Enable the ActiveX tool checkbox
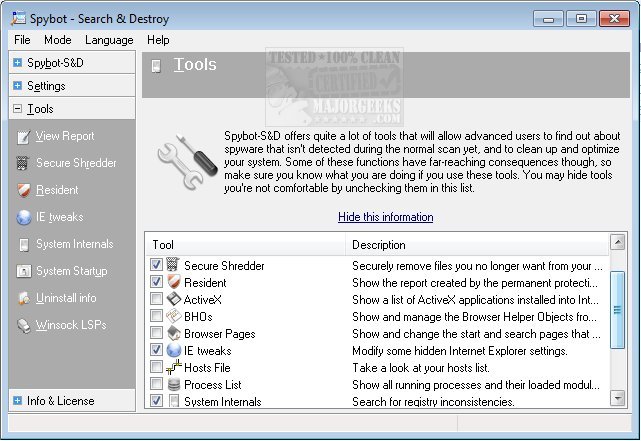Viewport: 641px width, 441px height. (x=156, y=299)
